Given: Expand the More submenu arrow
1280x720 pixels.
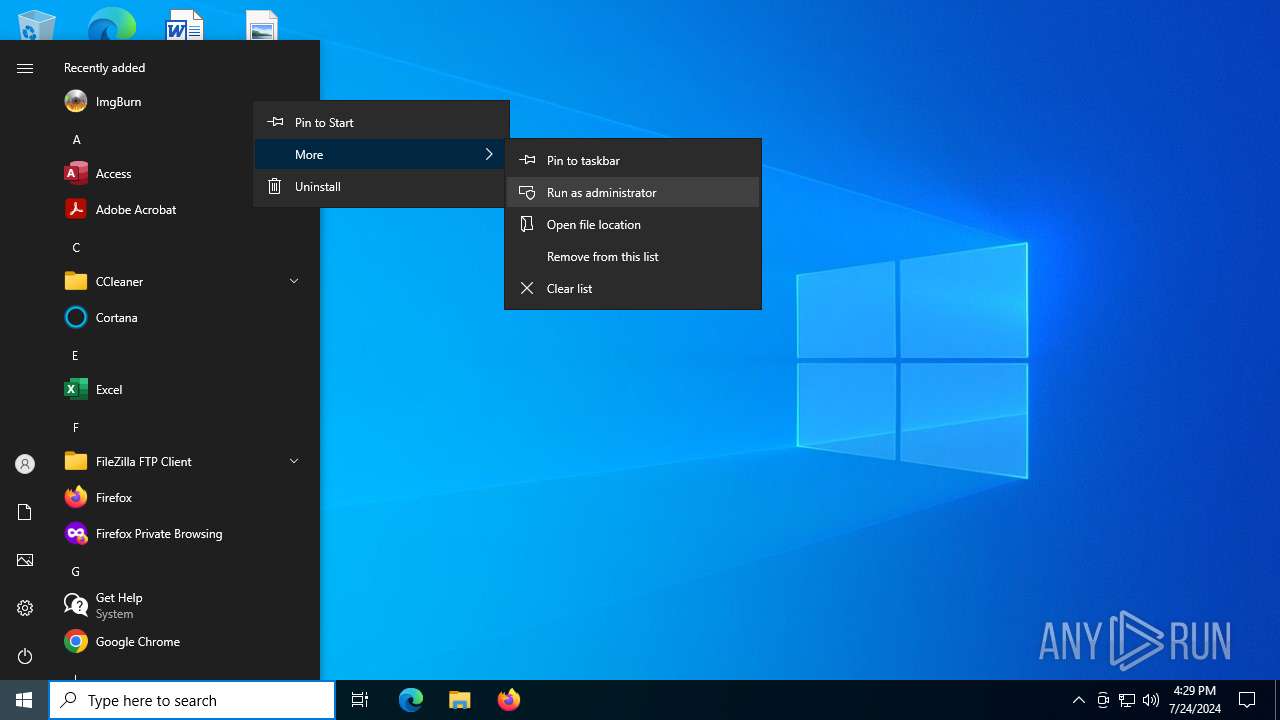Looking at the screenshot, I should pyautogui.click(x=489, y=154).
